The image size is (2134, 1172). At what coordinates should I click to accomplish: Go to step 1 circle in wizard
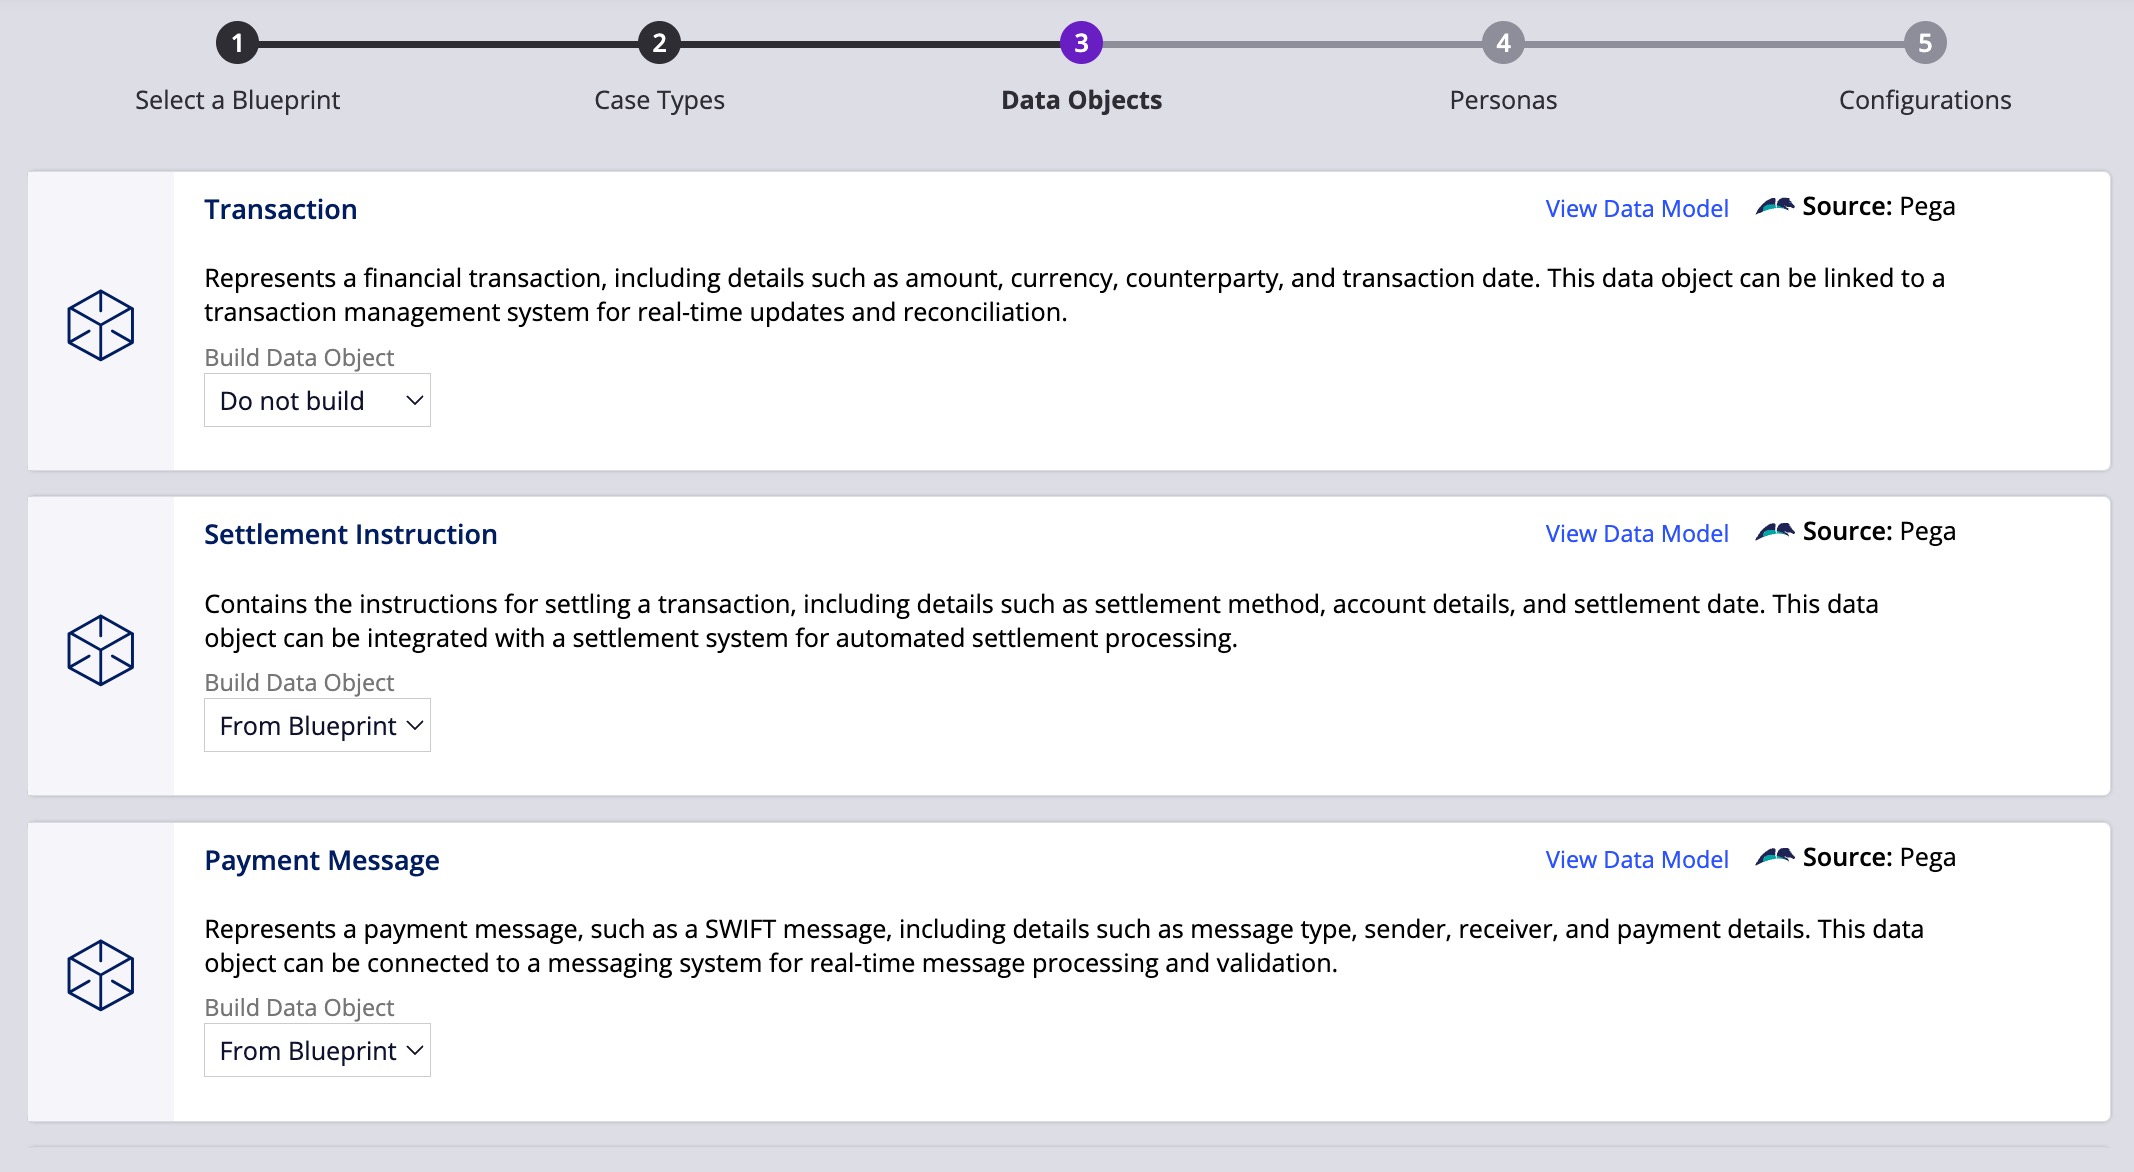237,43
